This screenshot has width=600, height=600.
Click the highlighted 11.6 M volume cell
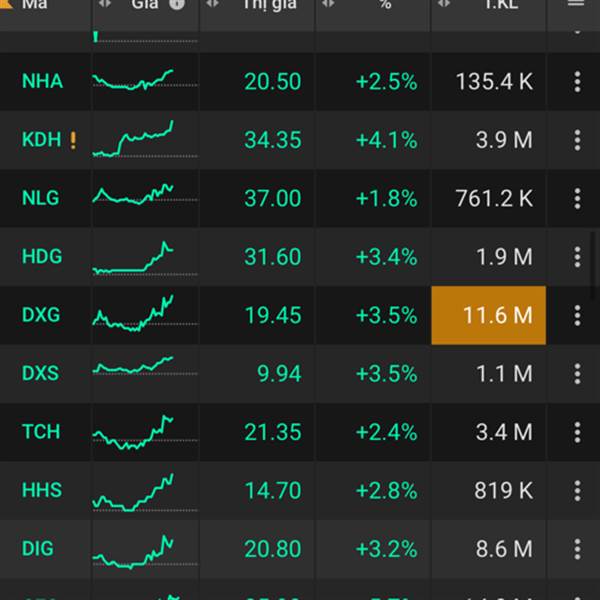coord(489,315)
